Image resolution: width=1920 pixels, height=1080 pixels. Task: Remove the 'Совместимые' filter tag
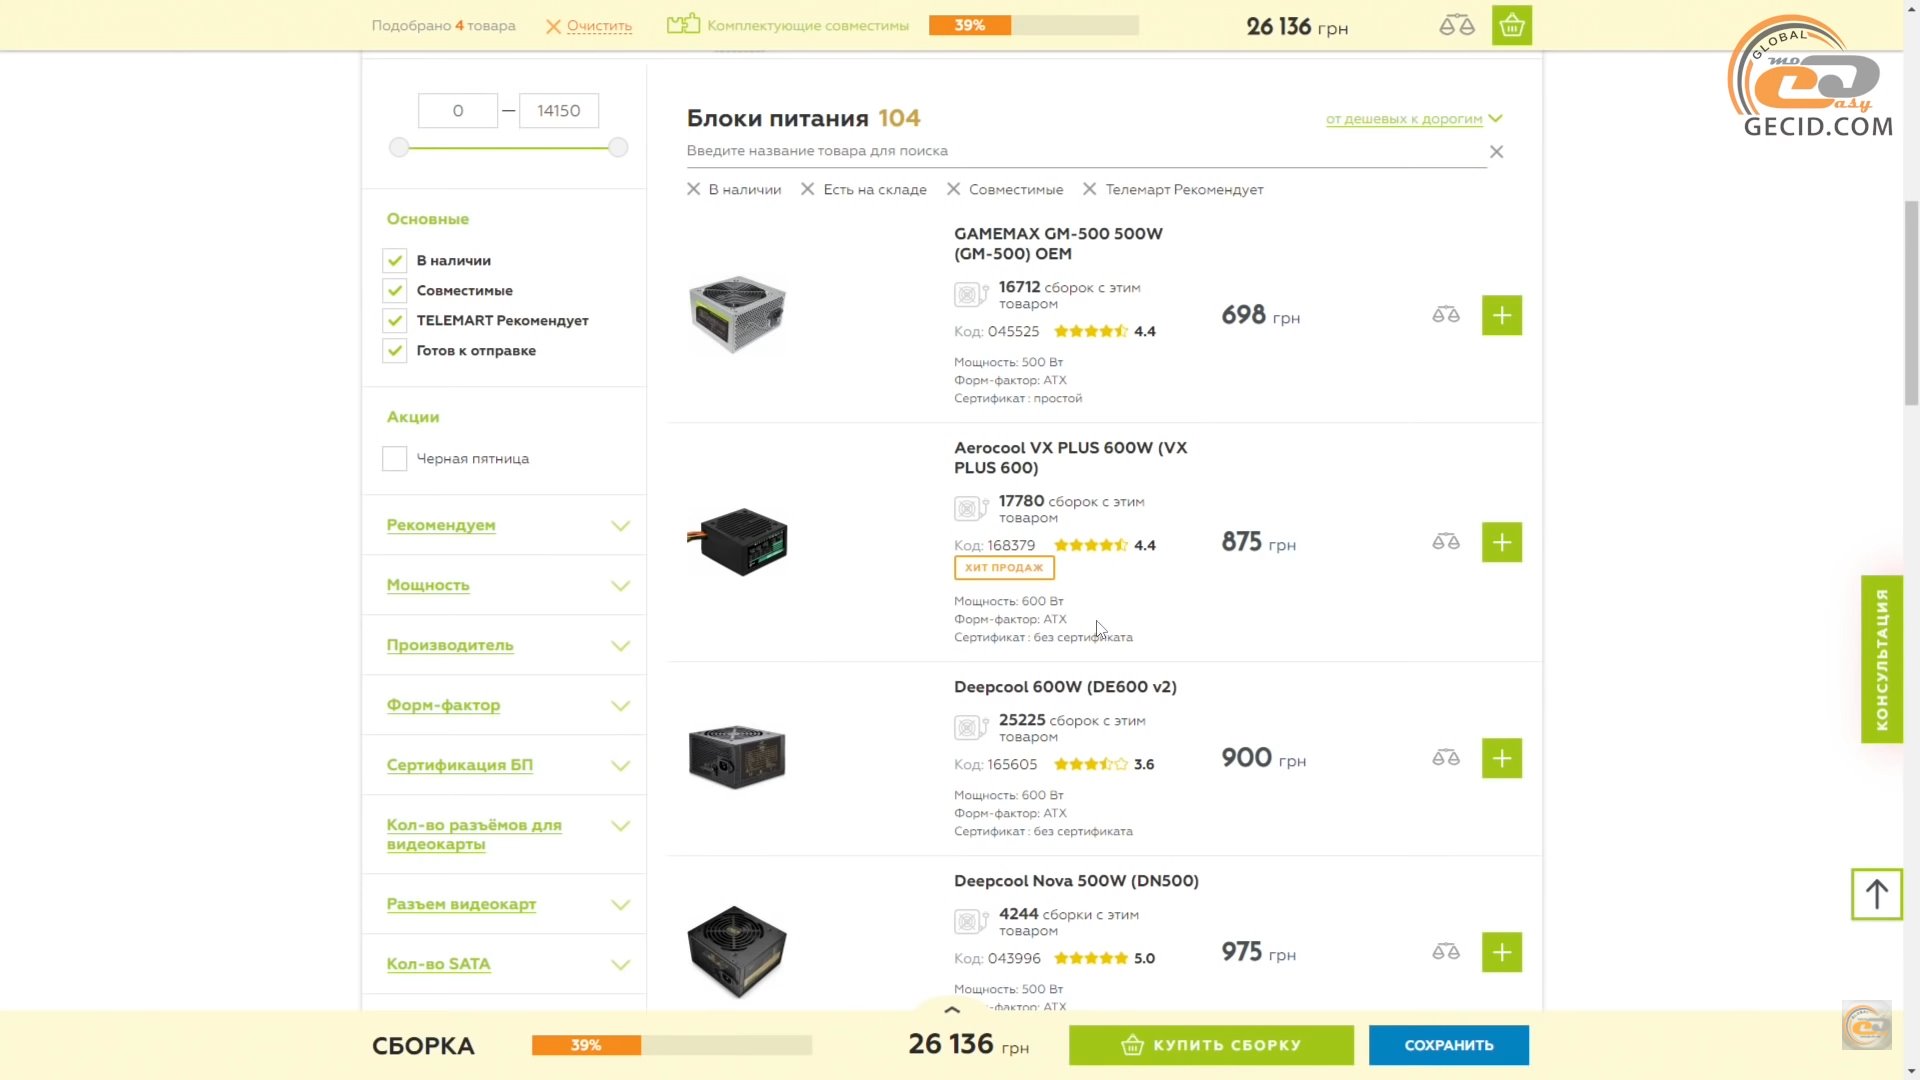click(x=953, y=189)
